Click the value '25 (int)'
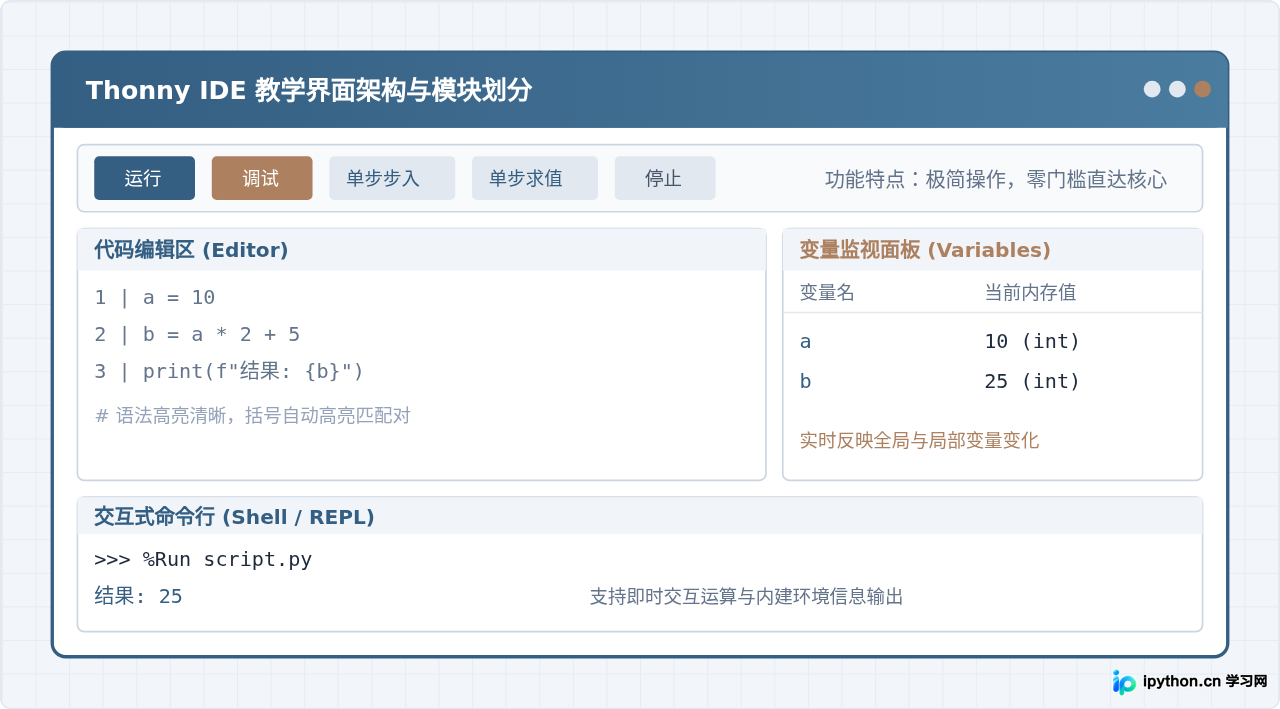The image size is (1280, 709). pyautogui.click(x=1032, y=382)
